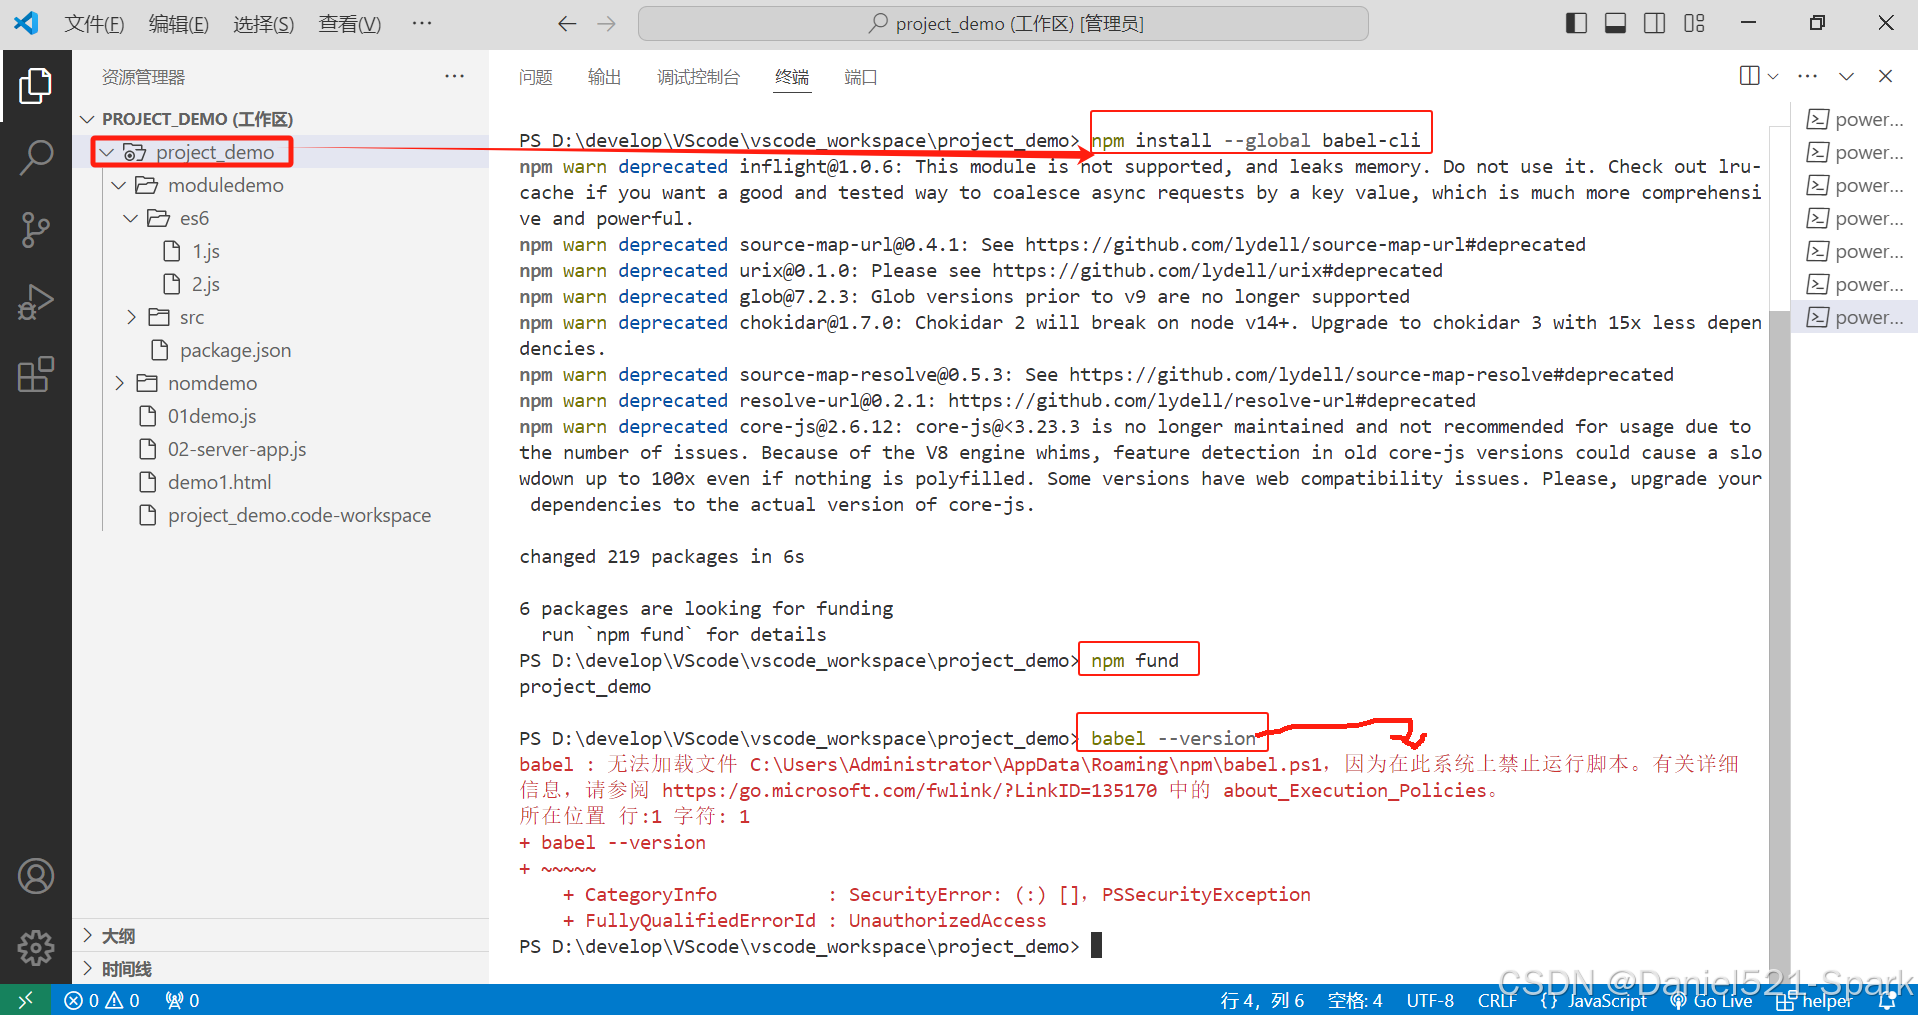Open the 文件(F) menu
This screenshot has width=1918, height=1015.
[95, 24]
